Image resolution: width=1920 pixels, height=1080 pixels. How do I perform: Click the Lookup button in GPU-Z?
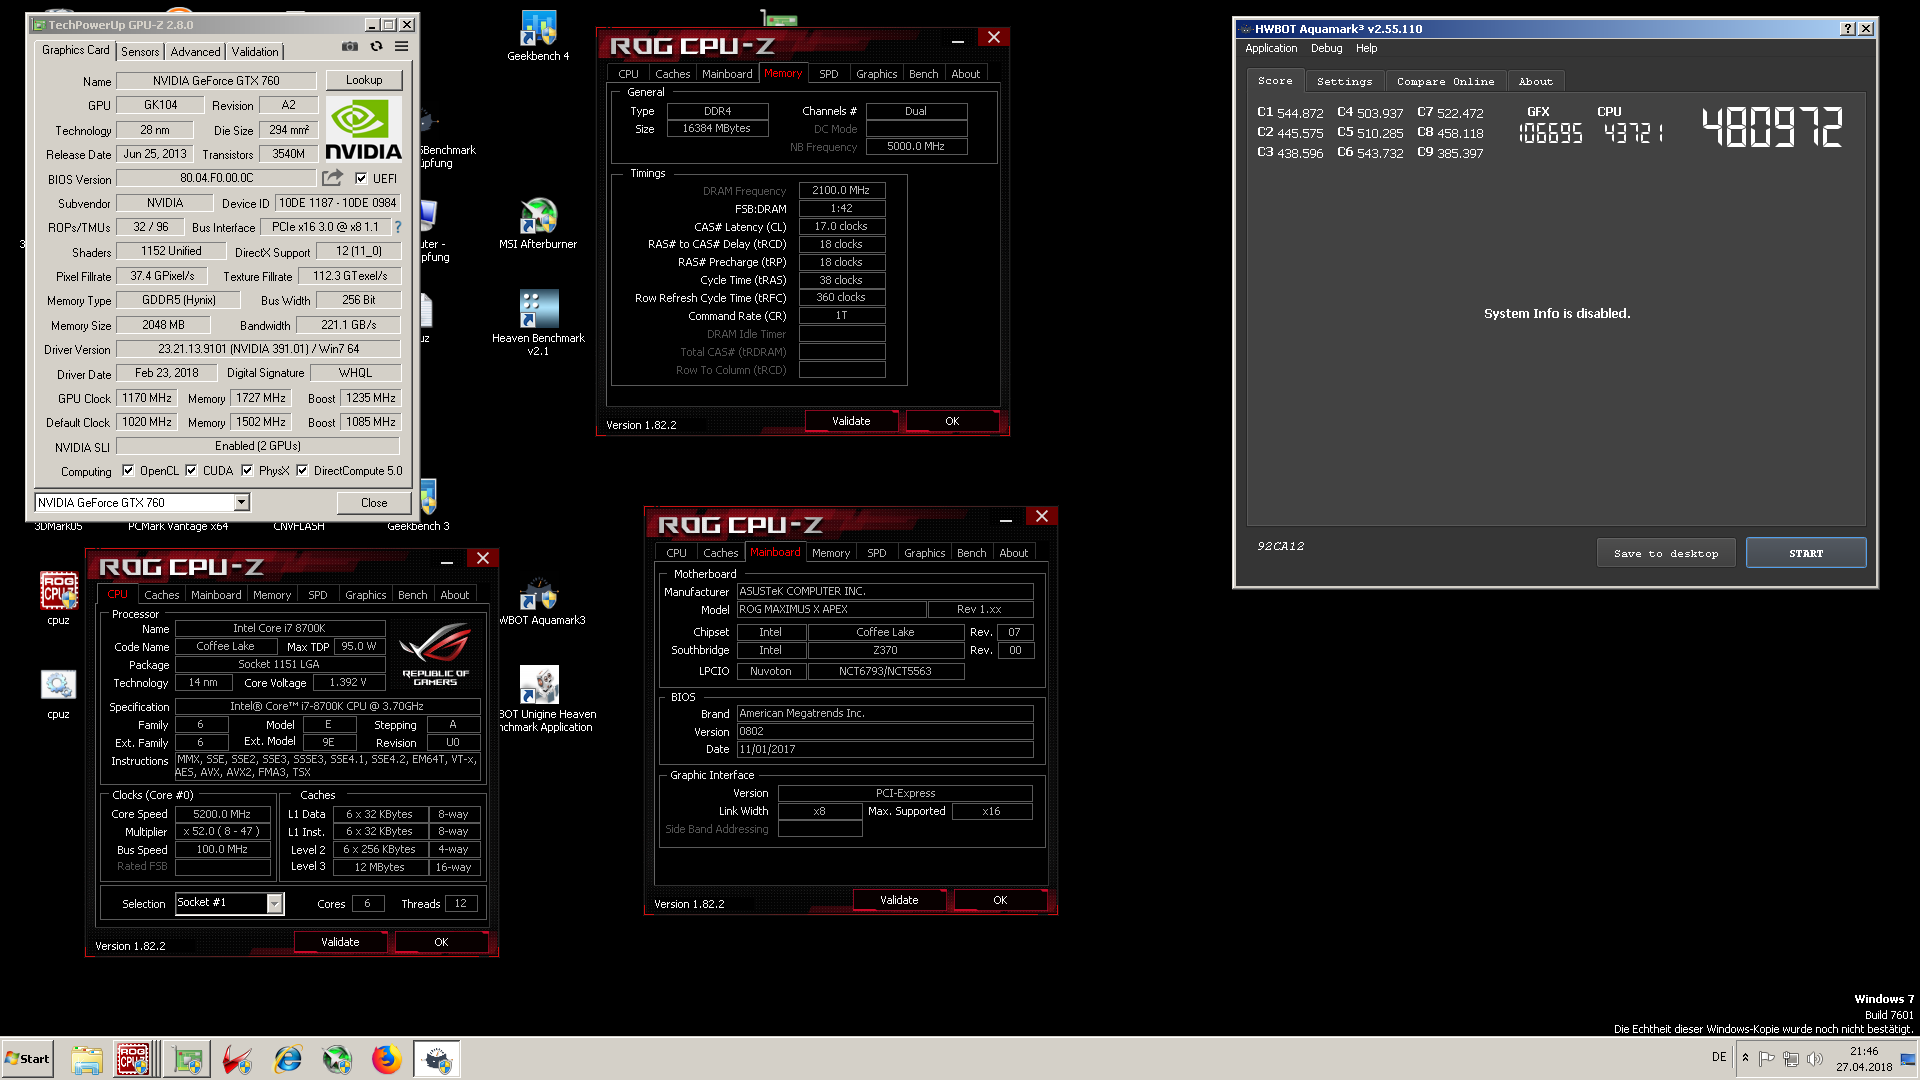pos(364,80)
